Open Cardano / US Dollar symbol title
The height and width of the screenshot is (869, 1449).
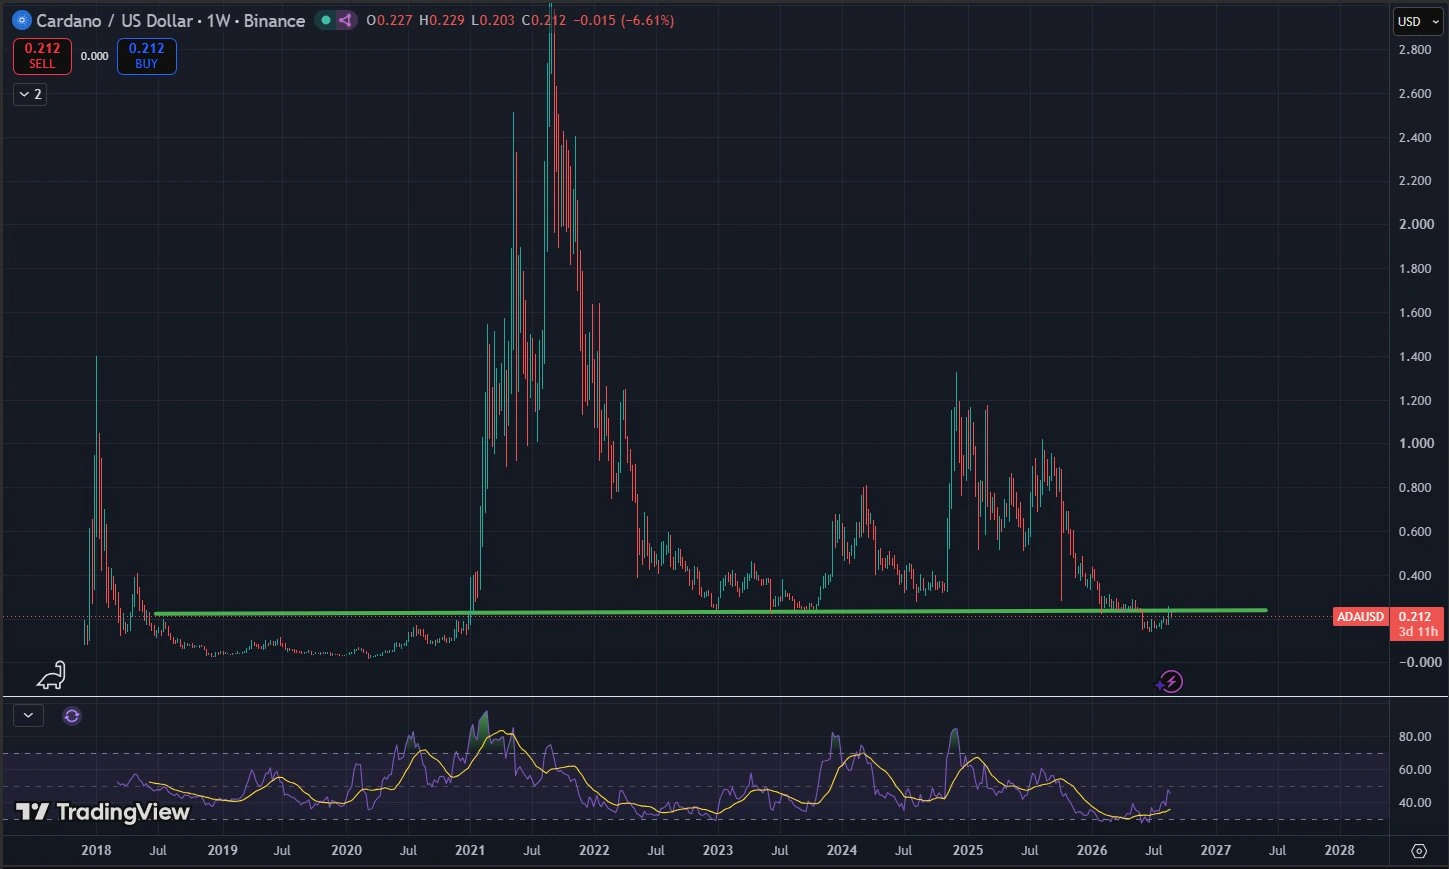[170, 20]
